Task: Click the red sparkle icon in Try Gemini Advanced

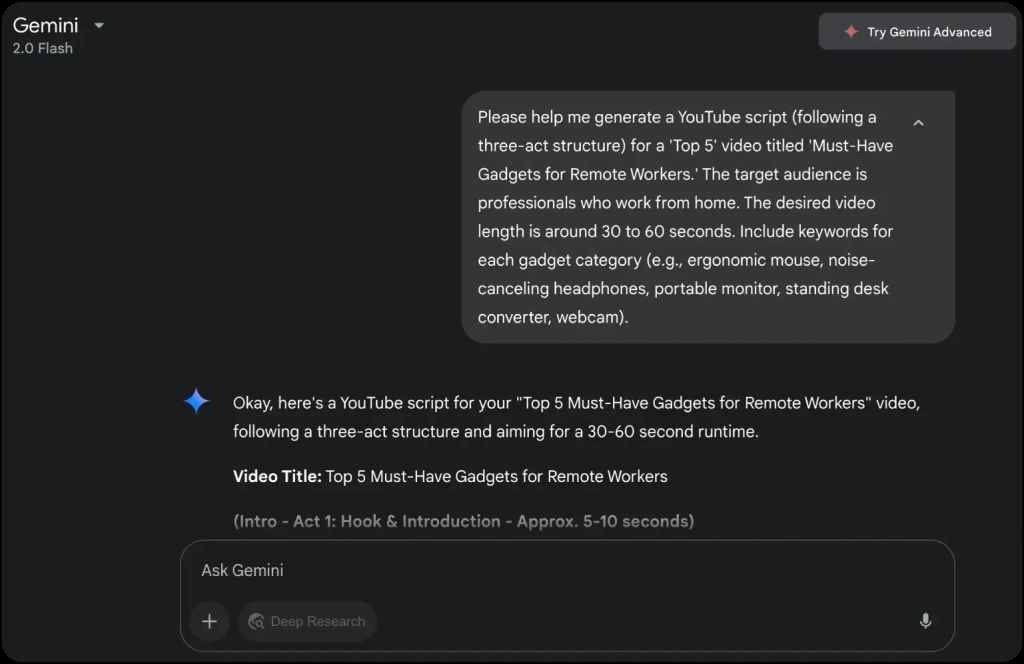Action: point(851,32)
